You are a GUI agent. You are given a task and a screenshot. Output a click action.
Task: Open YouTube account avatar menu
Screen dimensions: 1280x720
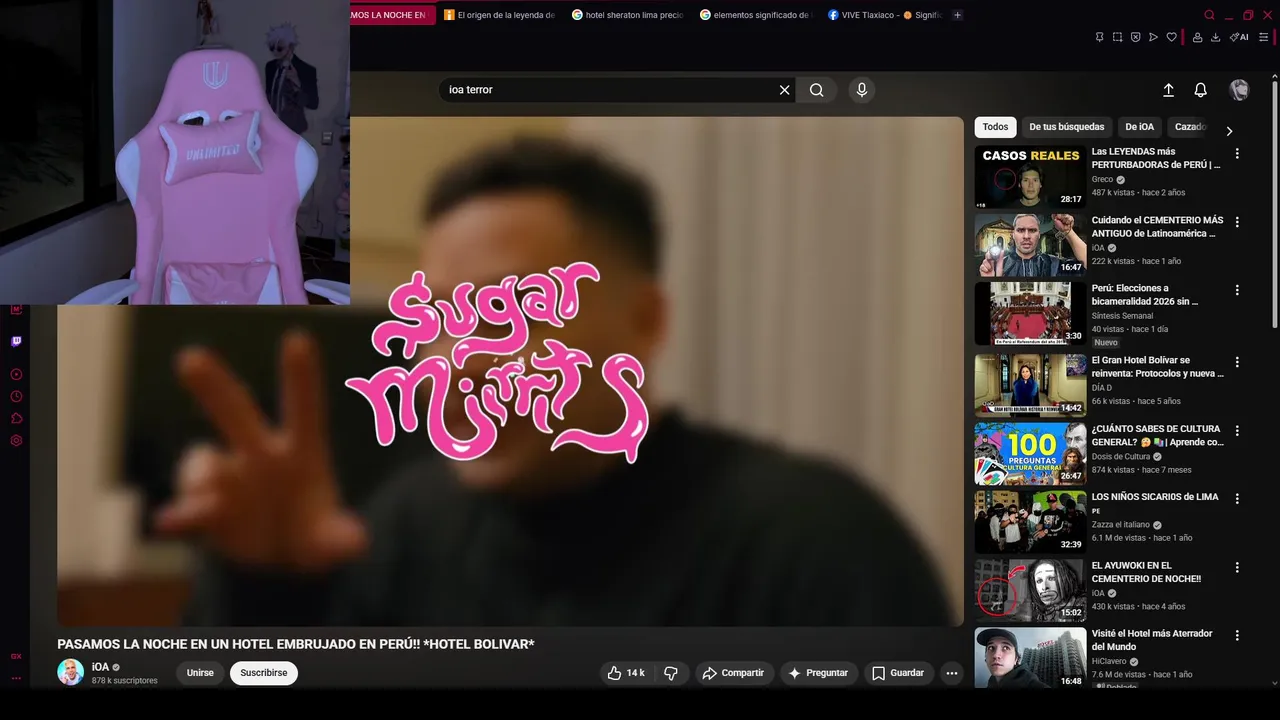[x=1239, y=90]
